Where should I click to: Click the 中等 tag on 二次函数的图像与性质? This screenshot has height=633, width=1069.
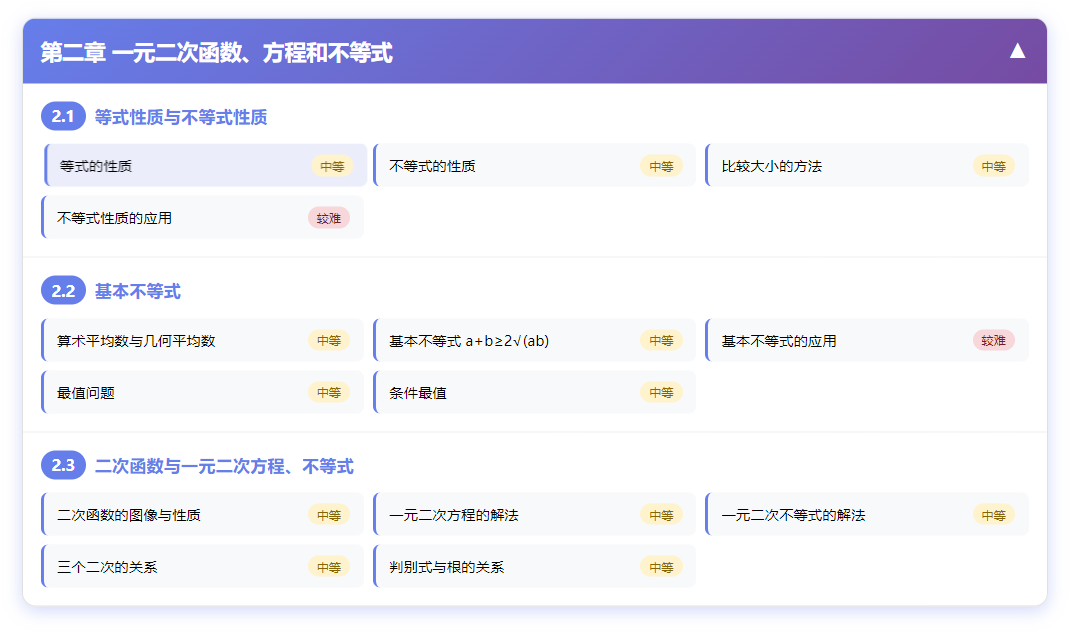point(329,515)
